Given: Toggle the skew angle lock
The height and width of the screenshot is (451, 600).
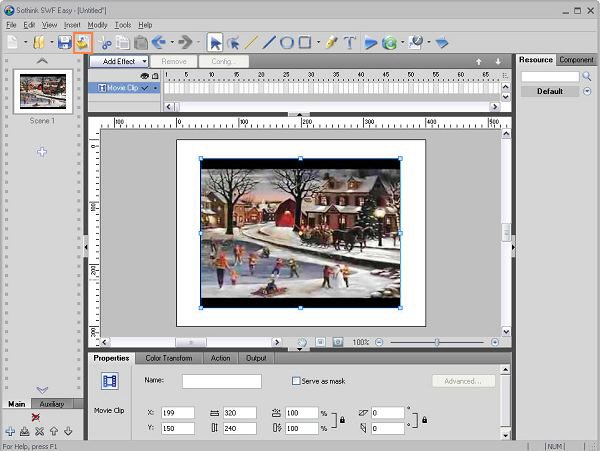Looking at the screenshot, I should pos(424,420).
